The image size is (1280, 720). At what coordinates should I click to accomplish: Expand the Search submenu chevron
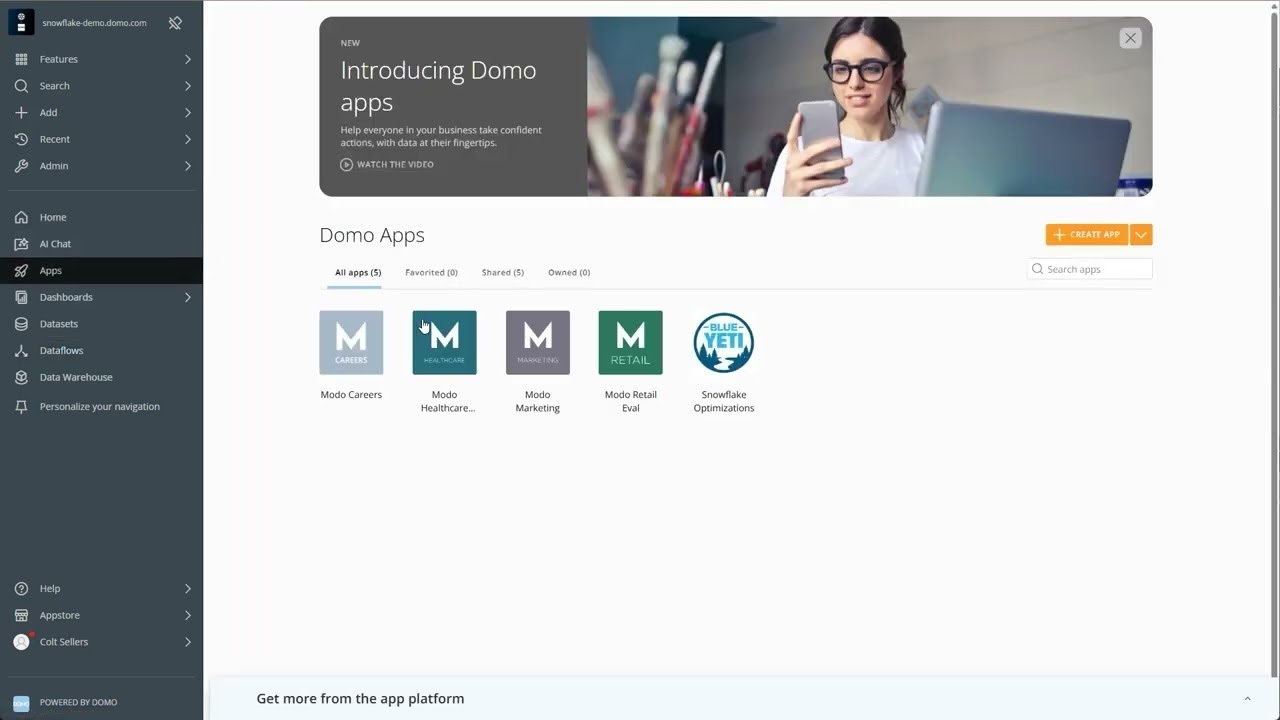188,86
